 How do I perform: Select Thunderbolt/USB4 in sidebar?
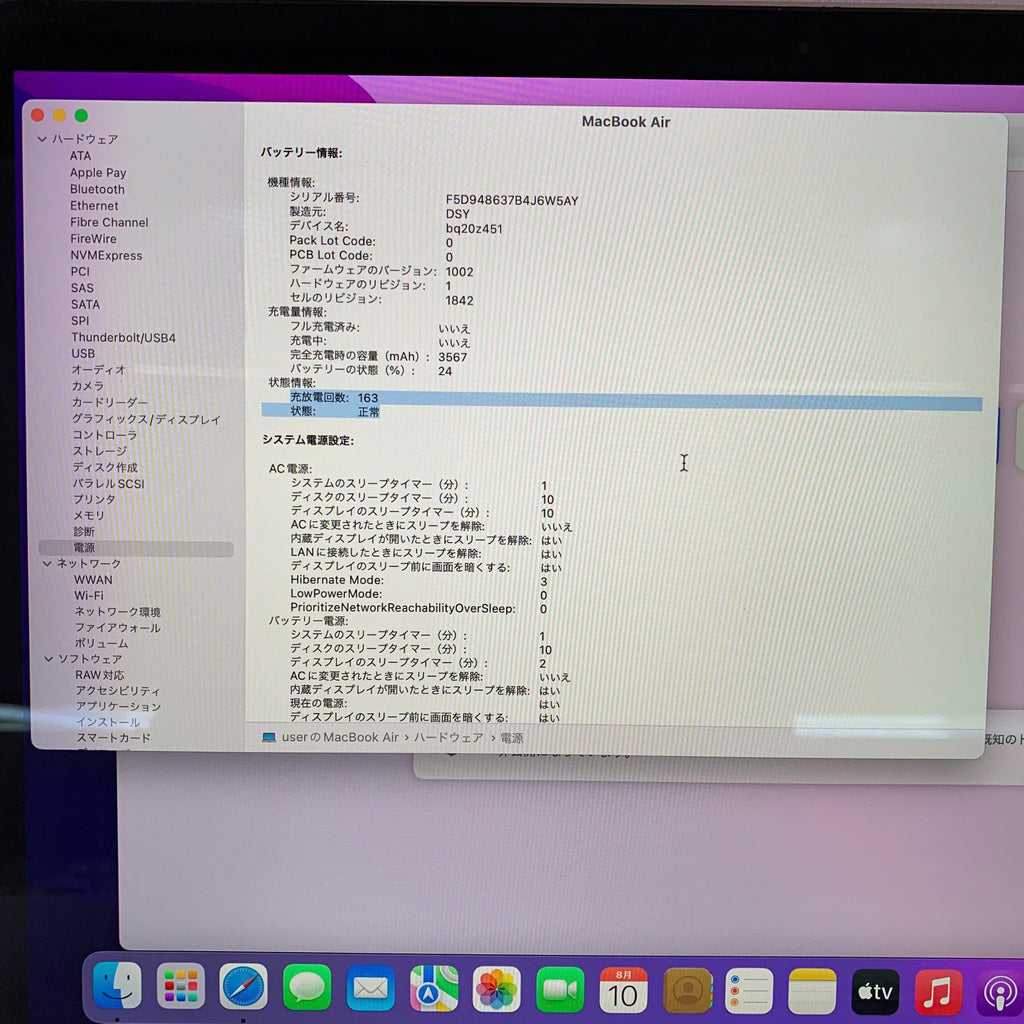(123, 338)
